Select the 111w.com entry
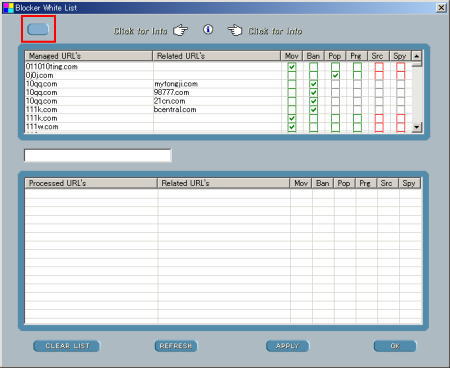Screen dimensions: 450x368 pyautogui.click(x=42, y=127)
